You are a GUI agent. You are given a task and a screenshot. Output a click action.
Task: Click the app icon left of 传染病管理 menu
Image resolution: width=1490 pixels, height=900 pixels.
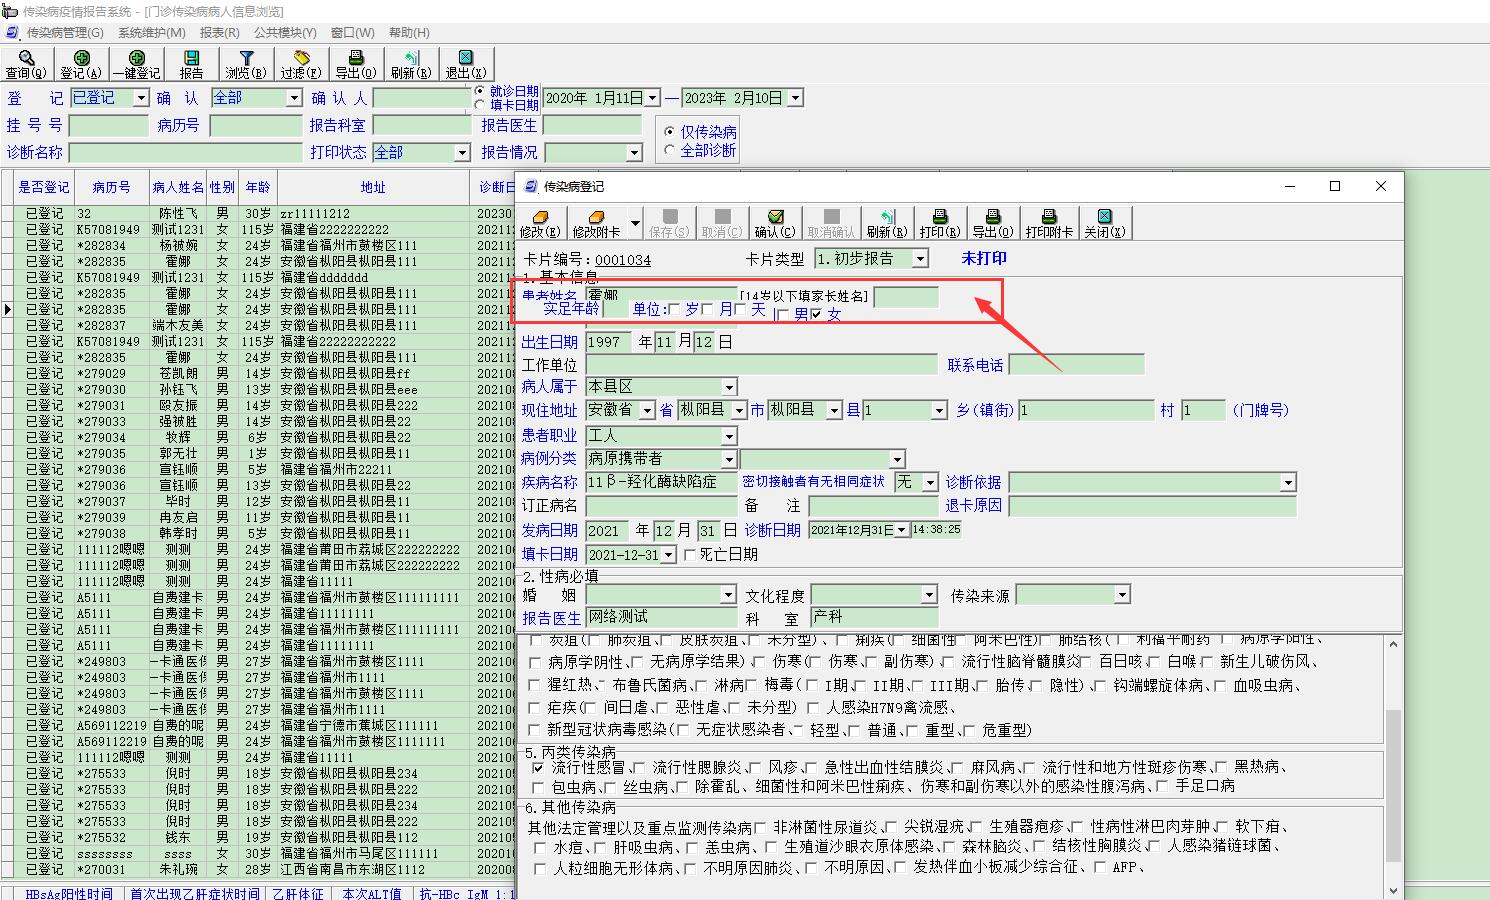(x=12, y=33)
